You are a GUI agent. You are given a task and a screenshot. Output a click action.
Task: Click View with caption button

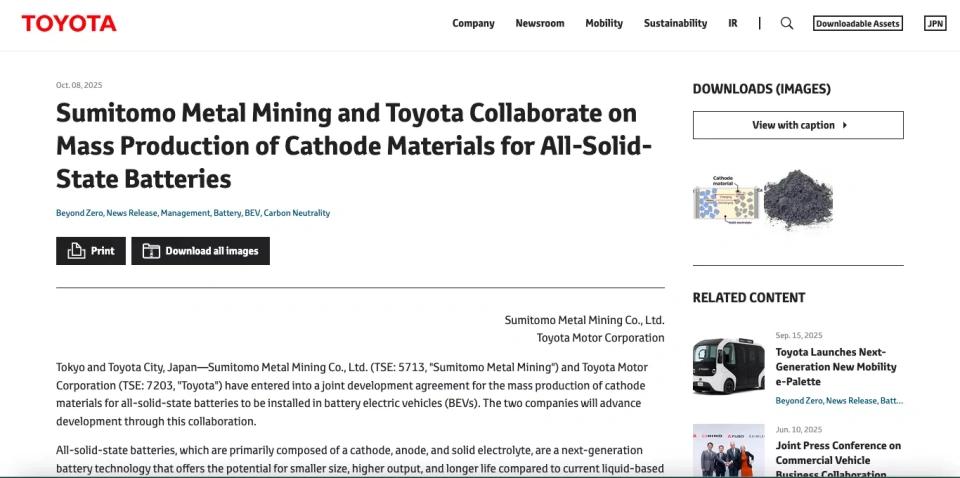[798, 125]
